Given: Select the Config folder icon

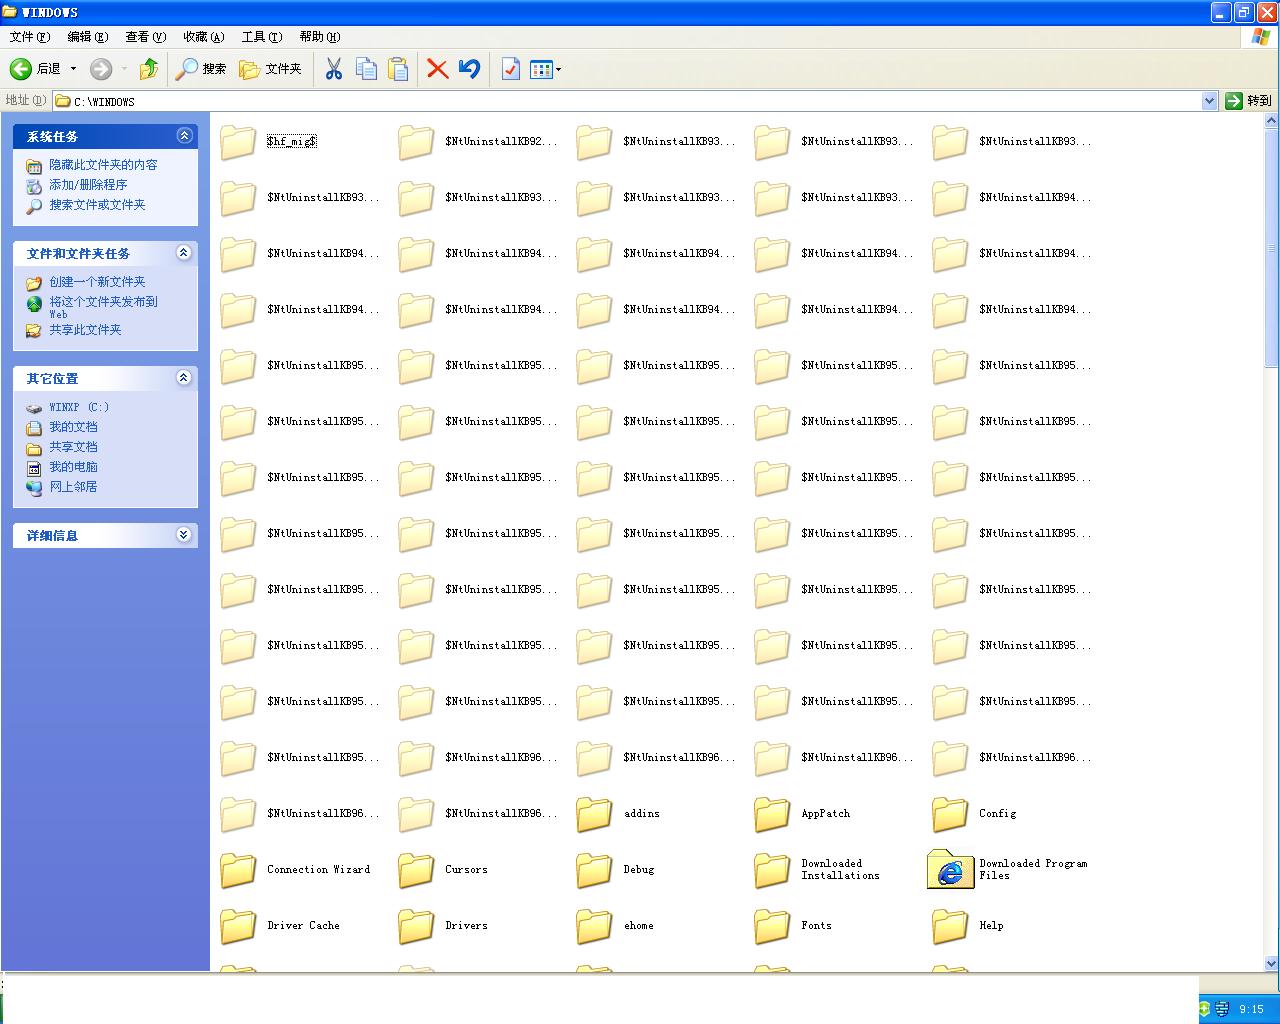Looking at the screenshot, I should point(950,814).
